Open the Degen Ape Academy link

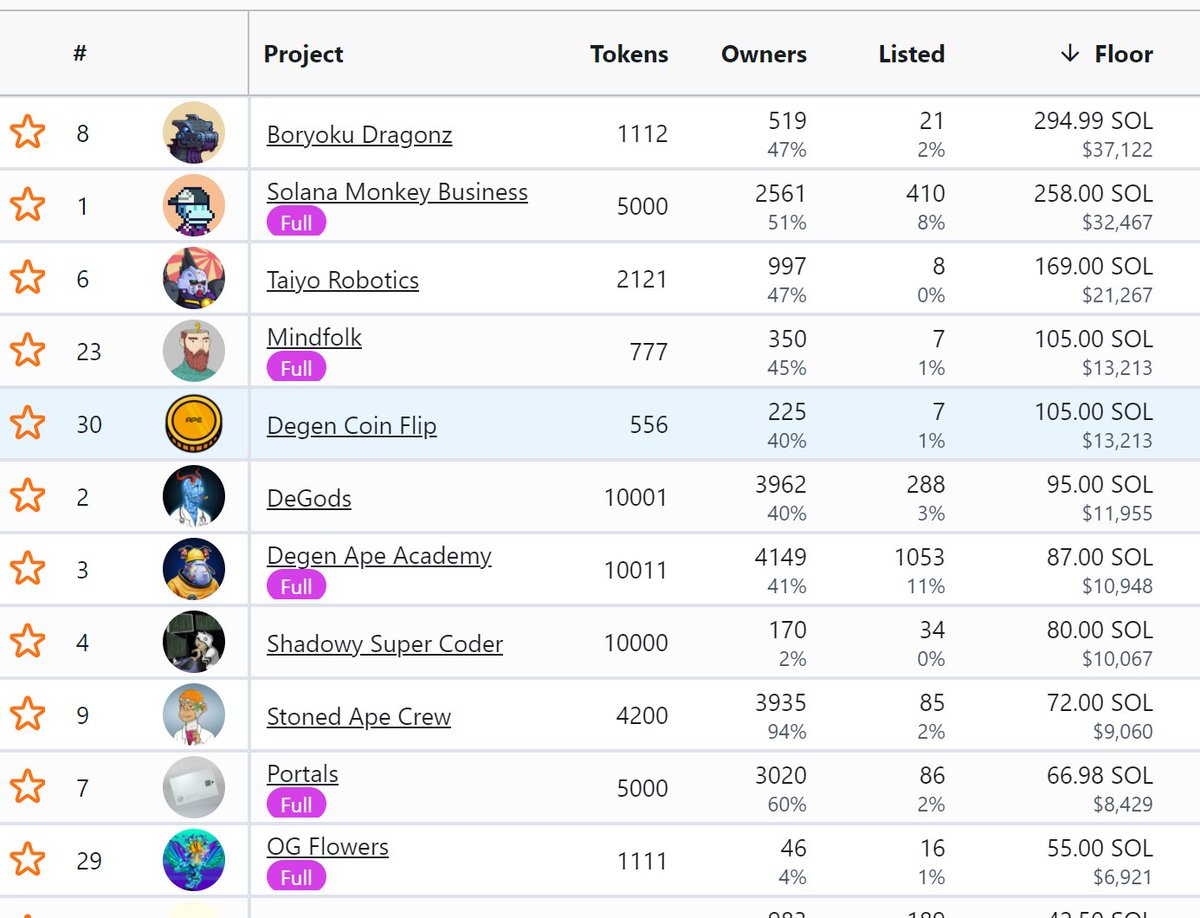pos(379,556)
